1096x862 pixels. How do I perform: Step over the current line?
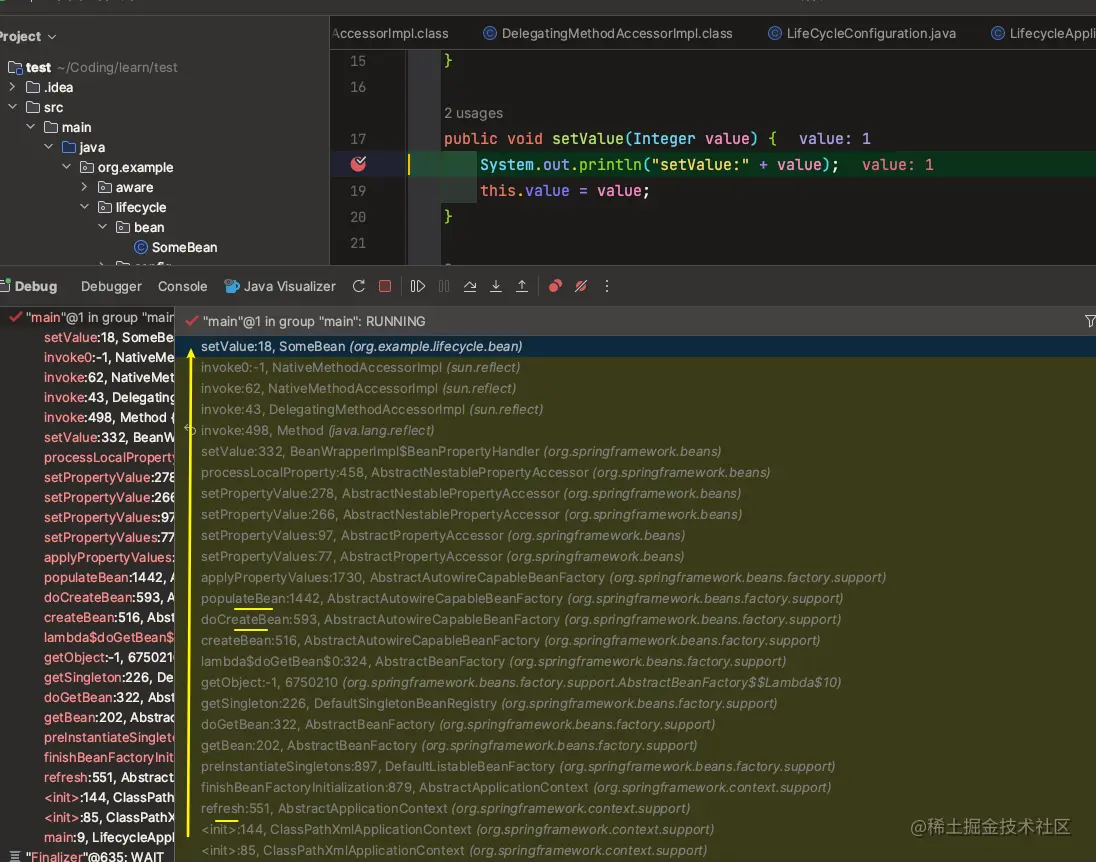(470, 286)
